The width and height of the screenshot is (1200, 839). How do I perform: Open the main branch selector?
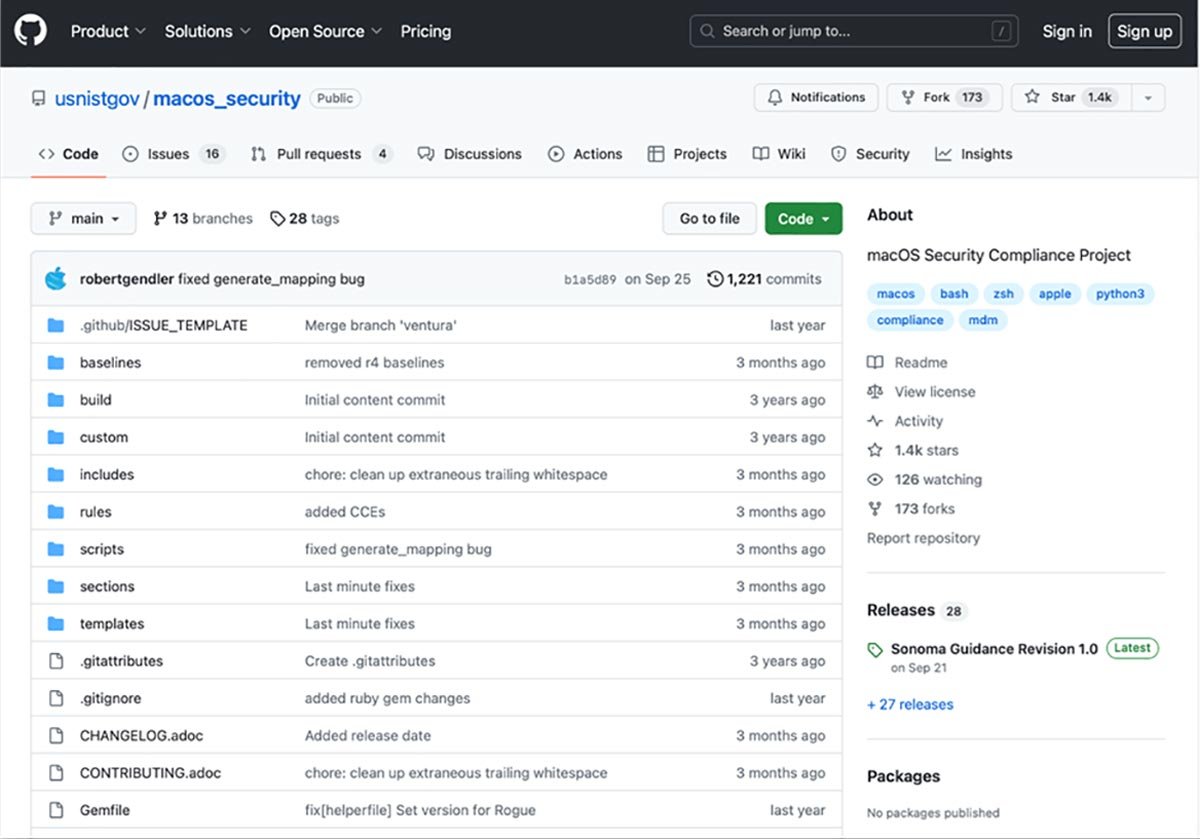tap(83, 218)
